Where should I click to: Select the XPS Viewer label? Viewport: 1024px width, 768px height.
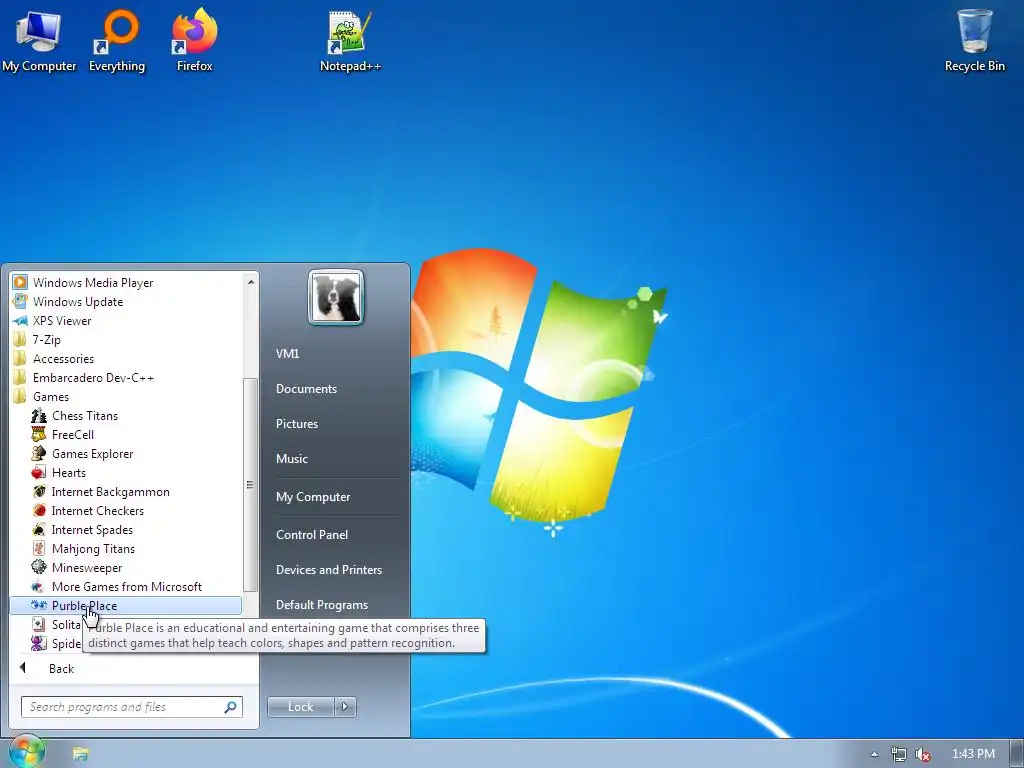(x=62, y=321)
